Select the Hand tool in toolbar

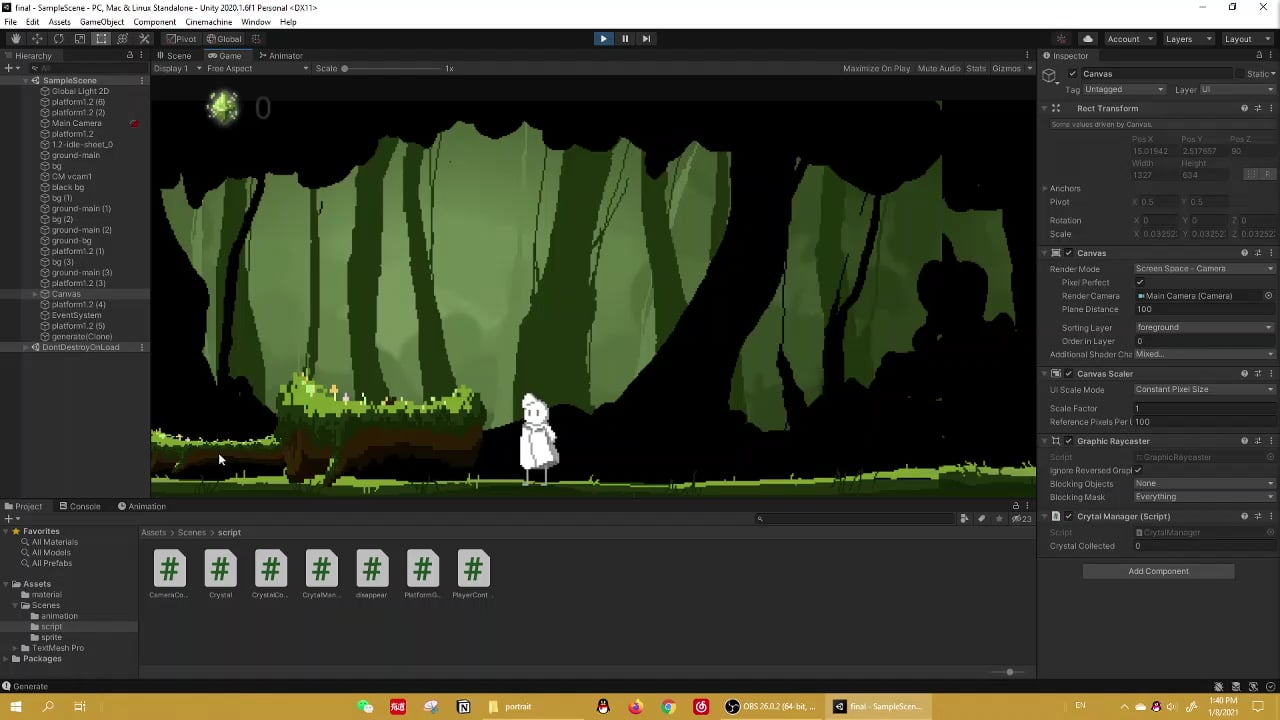pos(15,39)
